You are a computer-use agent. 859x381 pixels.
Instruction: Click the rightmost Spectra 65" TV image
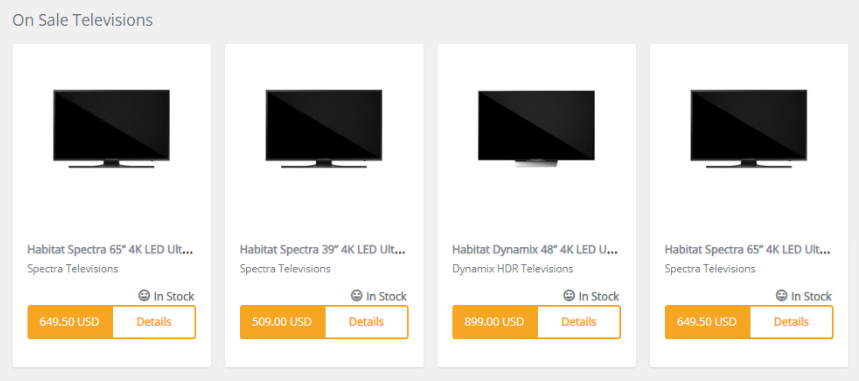click(x=749, y=128)
